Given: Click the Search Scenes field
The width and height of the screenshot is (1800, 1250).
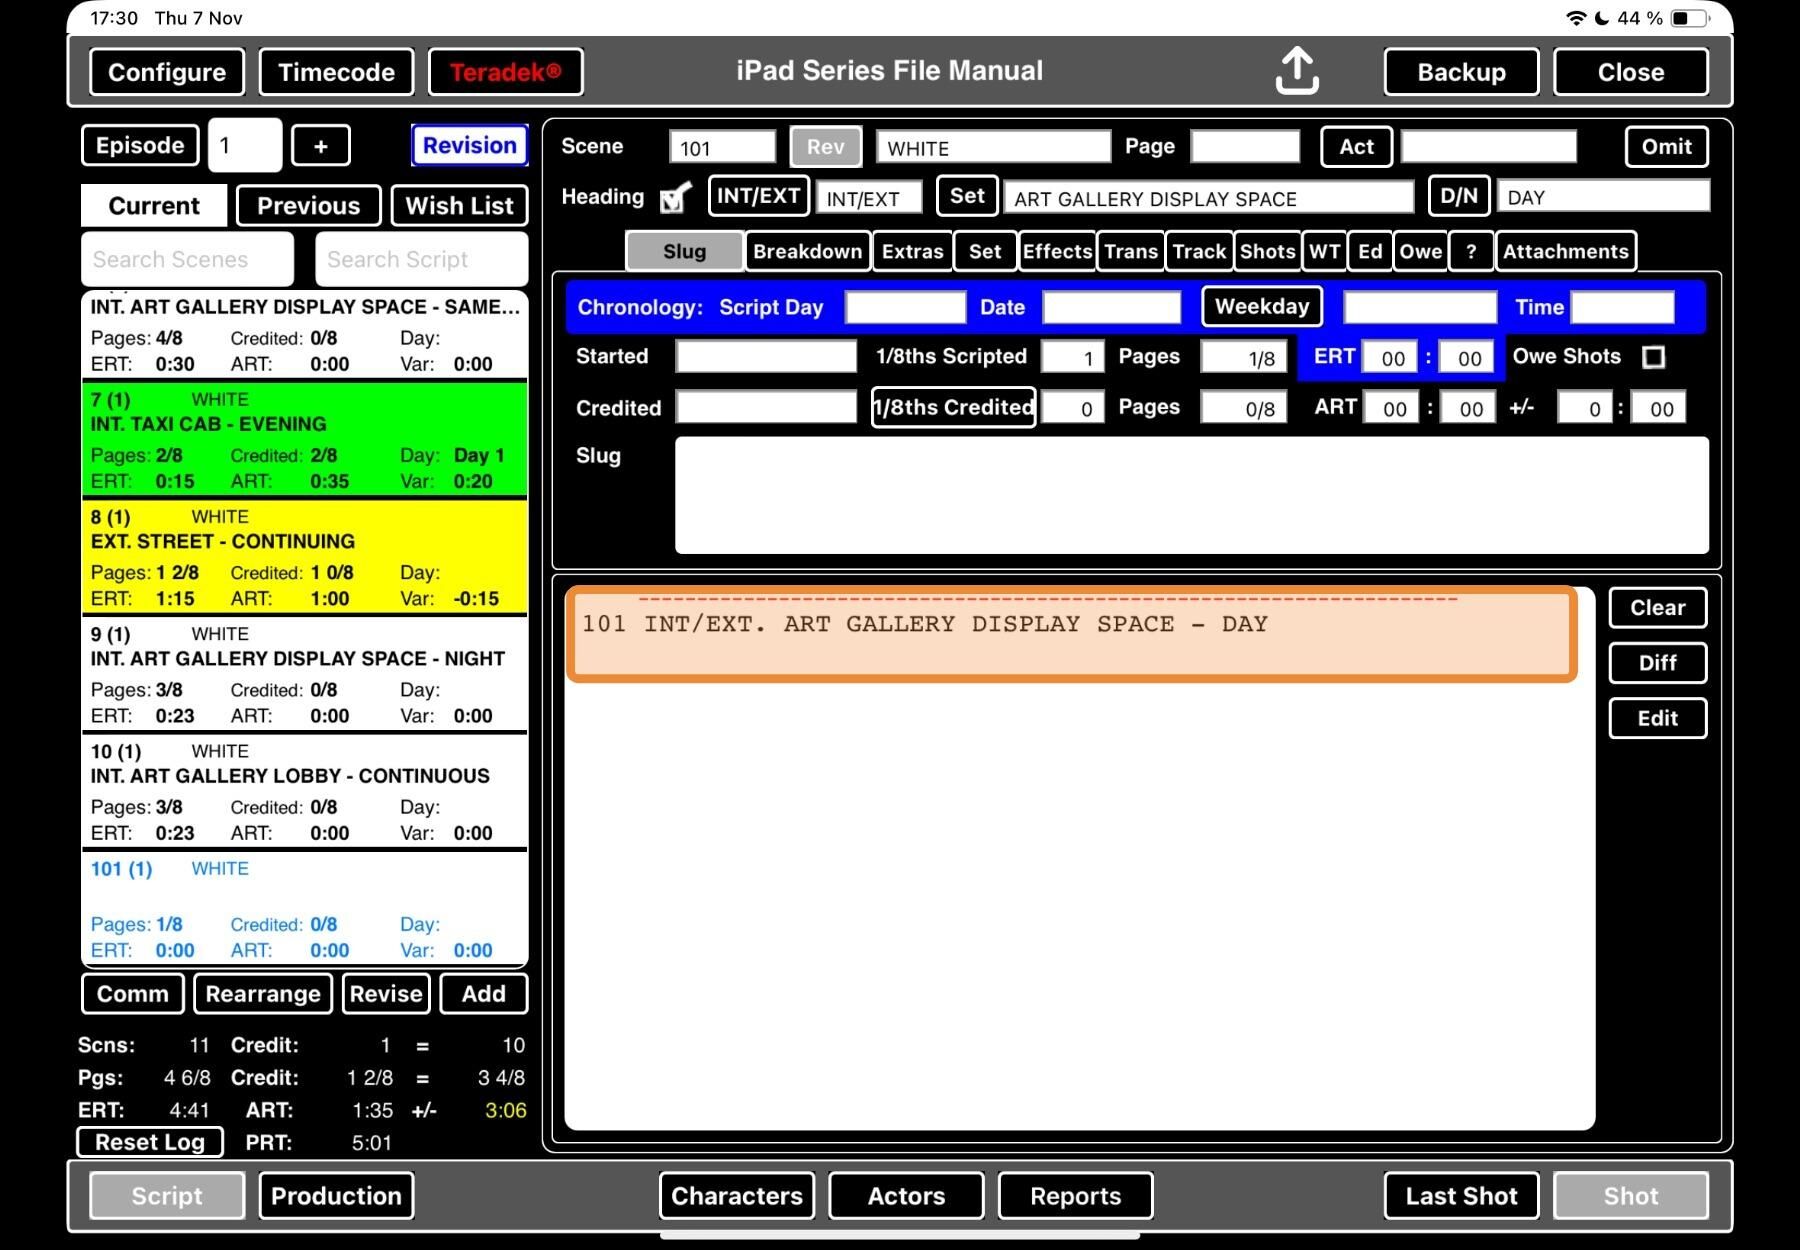Looking at the screenshot, I should [x=188, y=260].
